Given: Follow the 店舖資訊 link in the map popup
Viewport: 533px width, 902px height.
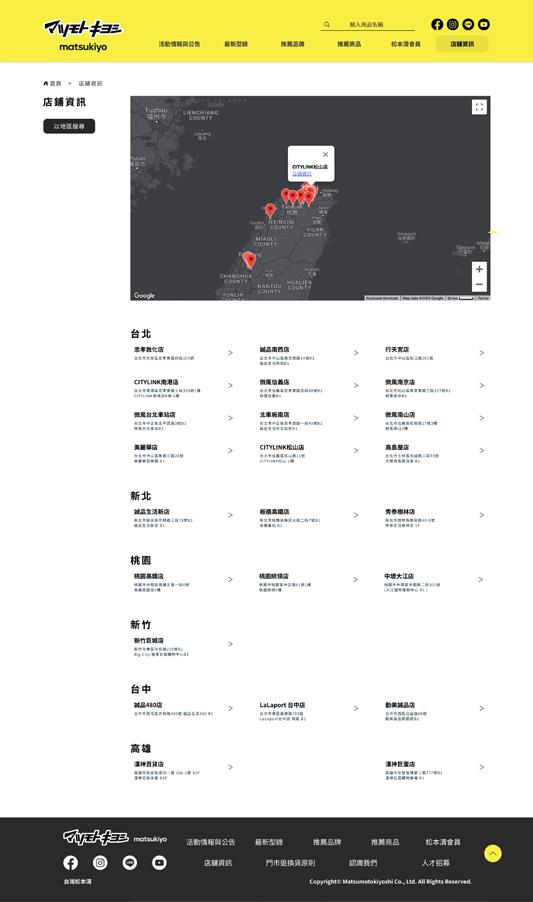Looking at the screenshot, I should [x=302, y=173].
